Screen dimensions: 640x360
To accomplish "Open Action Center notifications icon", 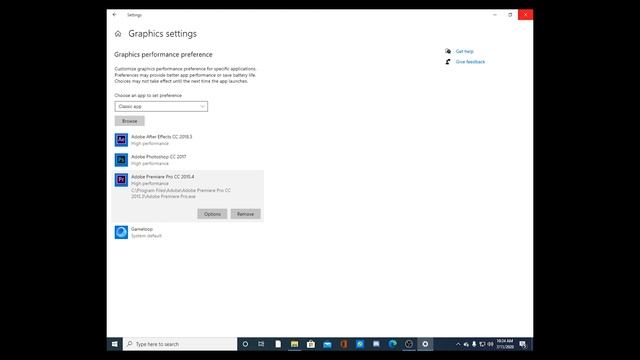I will (523, 344).
